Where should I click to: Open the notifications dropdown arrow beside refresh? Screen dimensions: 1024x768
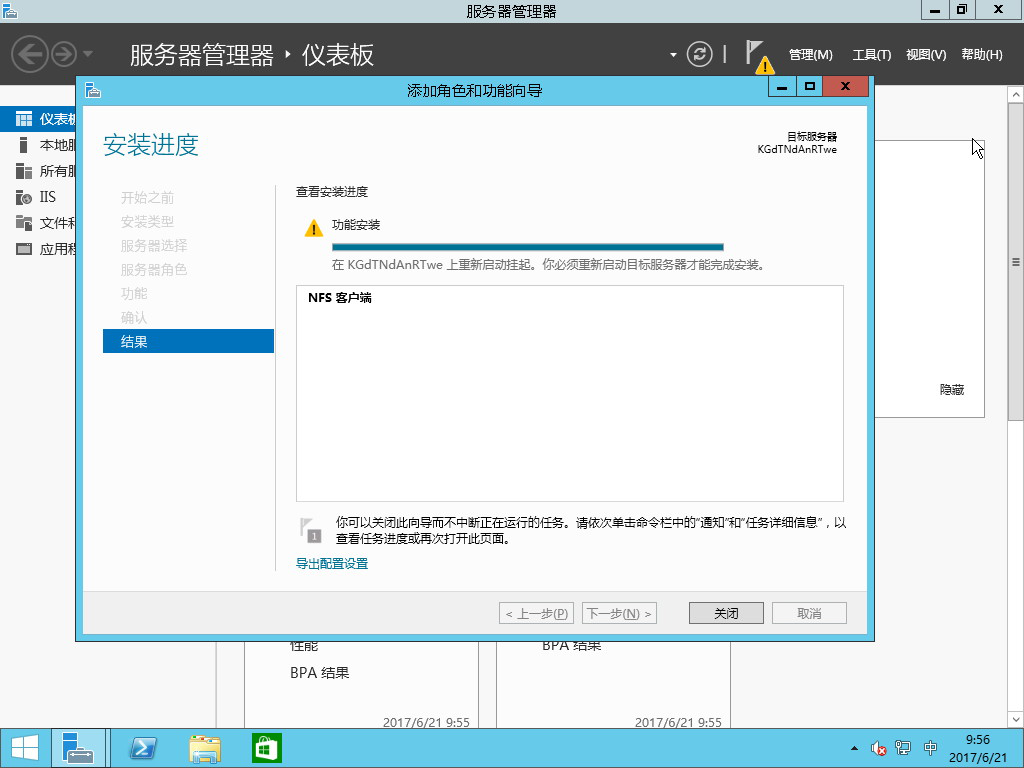tap(674, 55)
